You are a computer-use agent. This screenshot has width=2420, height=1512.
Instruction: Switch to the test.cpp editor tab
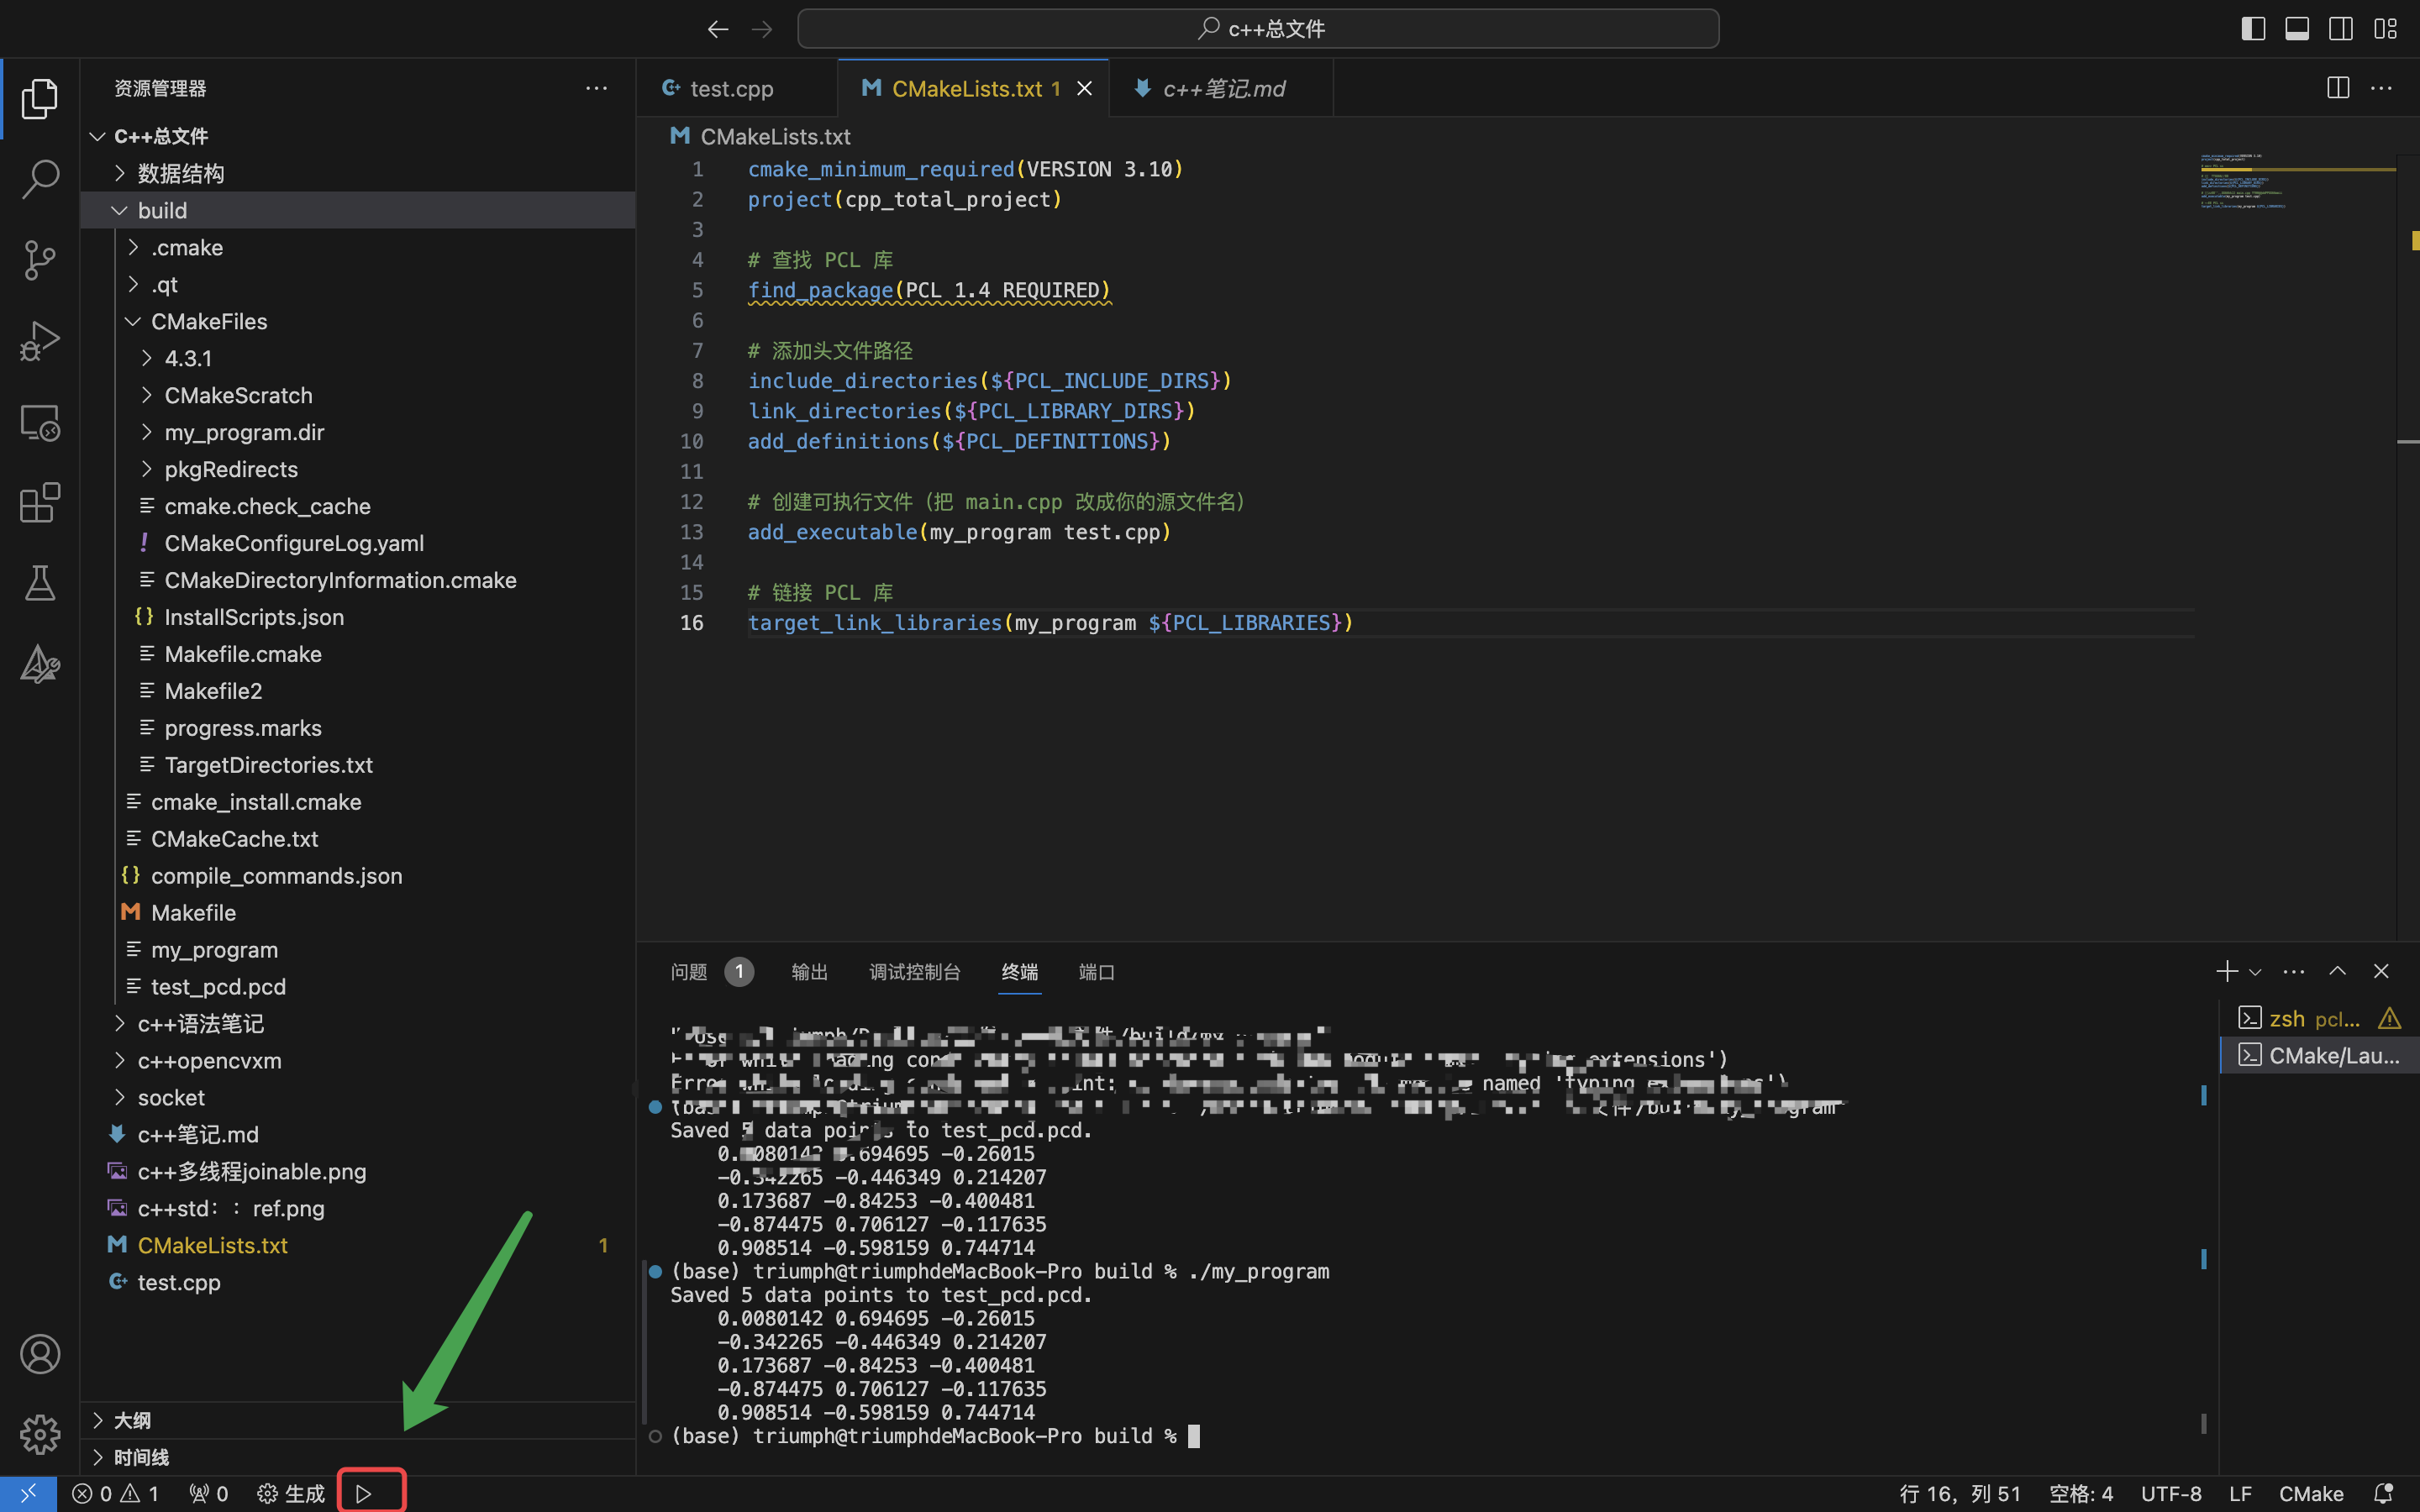(x=730, y=89)
